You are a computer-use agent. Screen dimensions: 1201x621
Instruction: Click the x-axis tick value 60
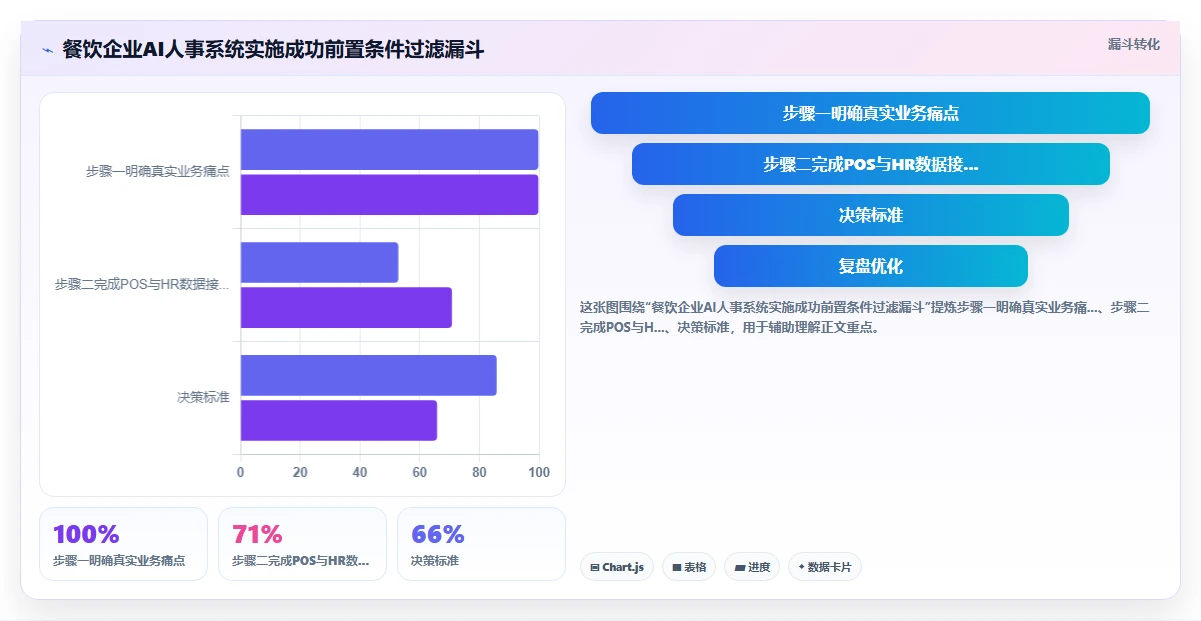click(x=419, y=473)
